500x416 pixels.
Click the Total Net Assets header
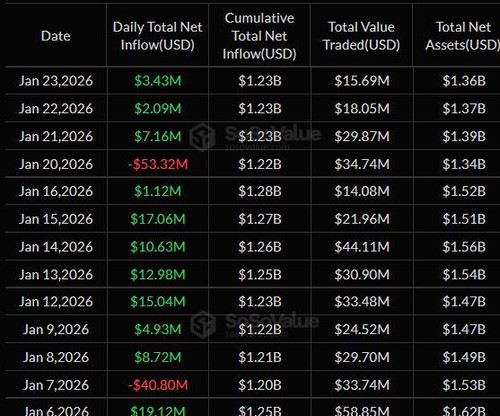463,36
